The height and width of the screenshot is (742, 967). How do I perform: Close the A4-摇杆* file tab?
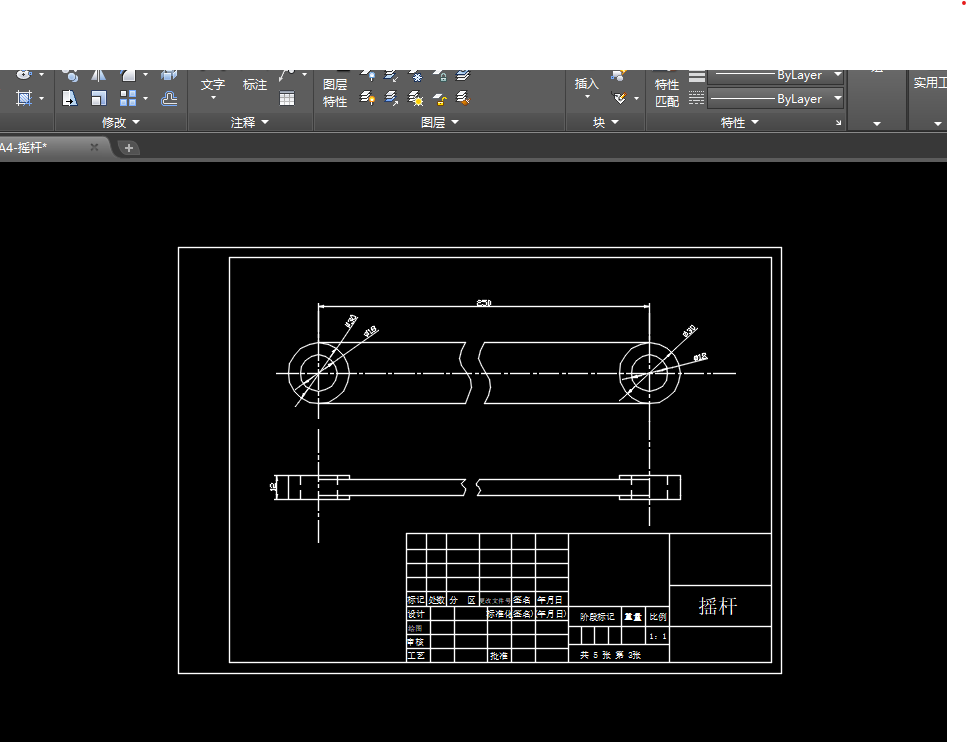(94, 147)
